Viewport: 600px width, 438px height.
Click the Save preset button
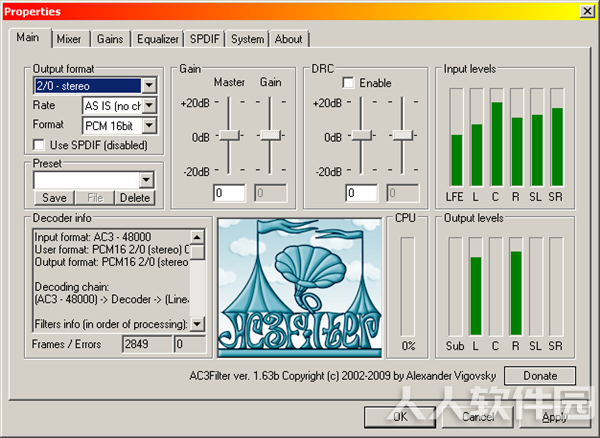coord(54,198)
